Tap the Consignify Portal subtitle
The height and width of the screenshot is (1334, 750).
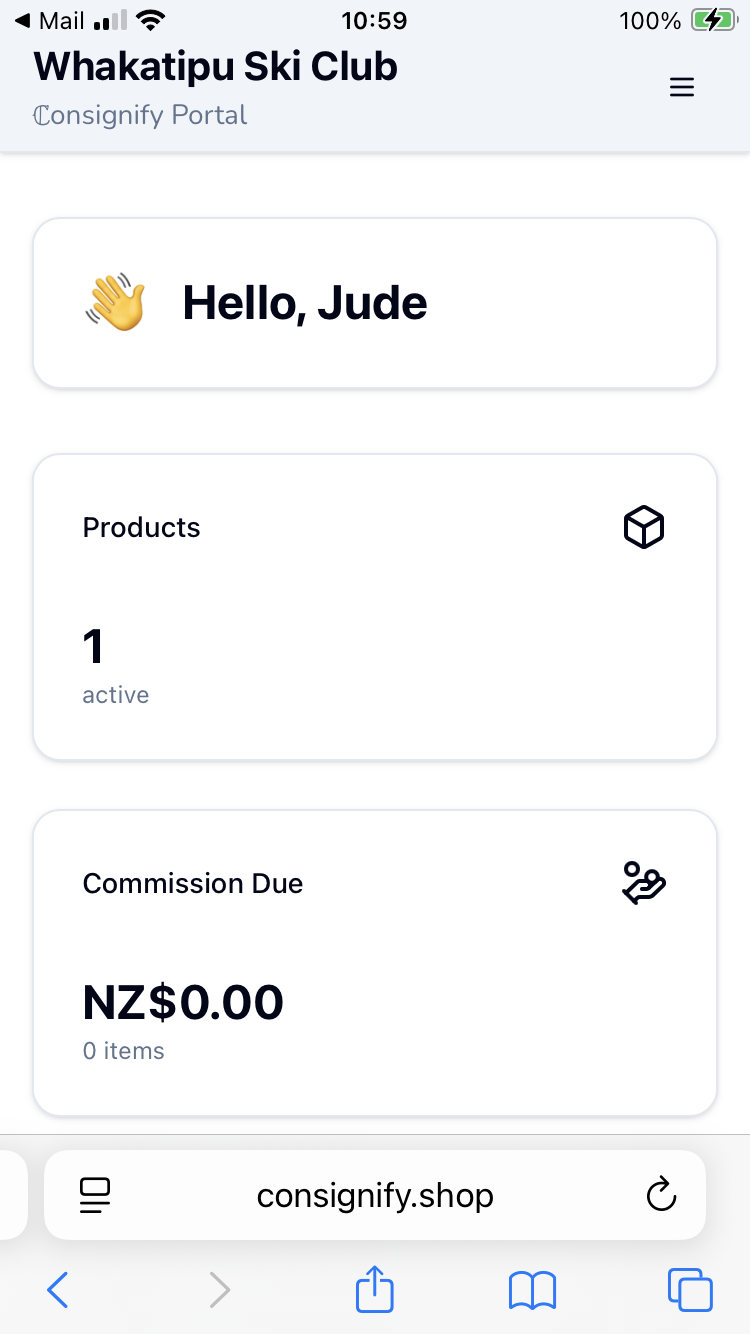coord(140,115)
